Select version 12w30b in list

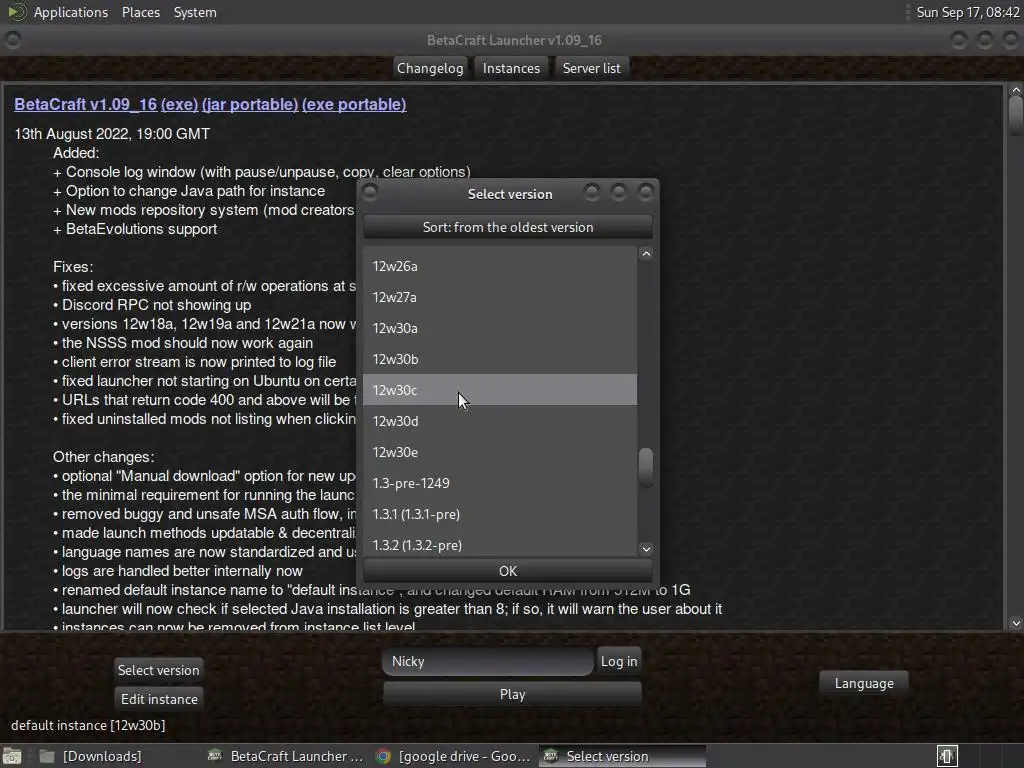[x=500, y=359]
